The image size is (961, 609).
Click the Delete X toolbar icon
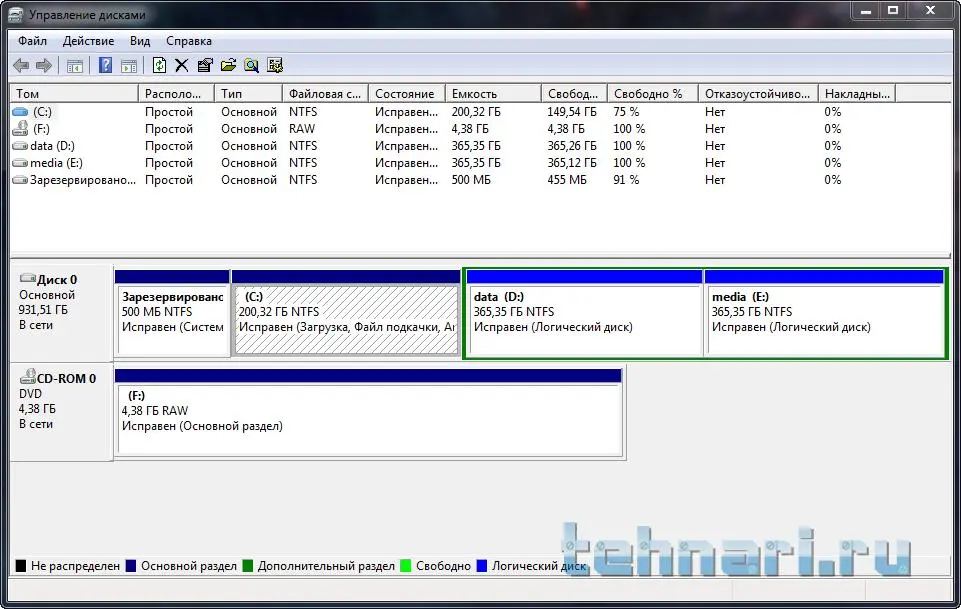point(181,65)
